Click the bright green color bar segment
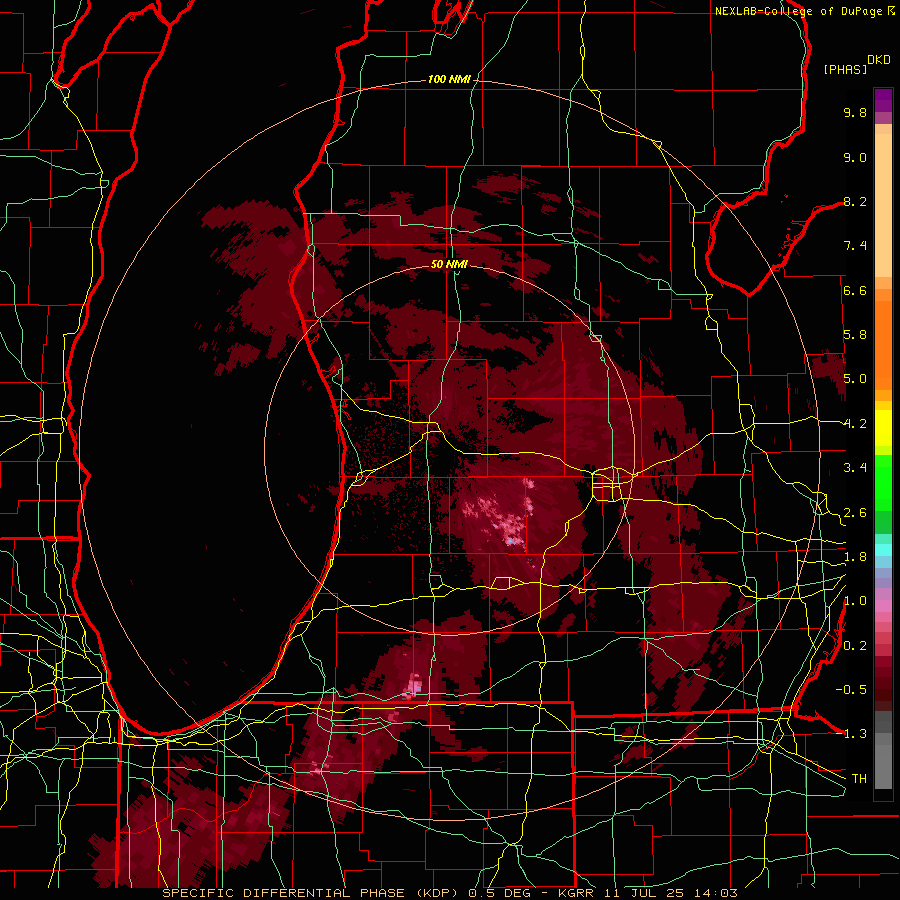The image size is (900, 900). coord(883,483)
